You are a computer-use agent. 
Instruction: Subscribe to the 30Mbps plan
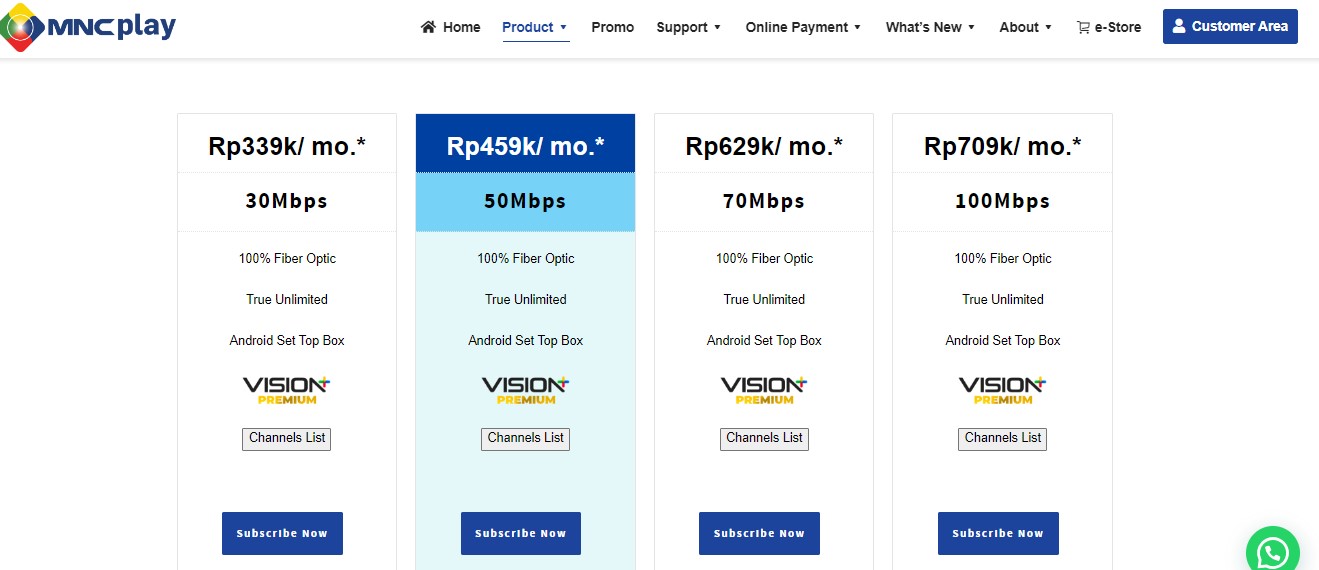click(x=282, y=533)
